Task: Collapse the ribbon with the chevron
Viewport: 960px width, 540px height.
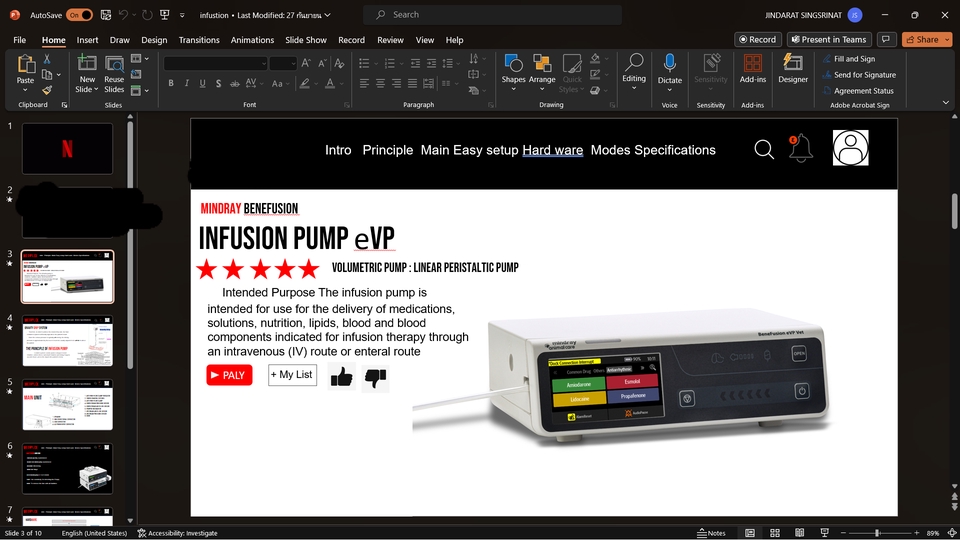Action: 945,103
